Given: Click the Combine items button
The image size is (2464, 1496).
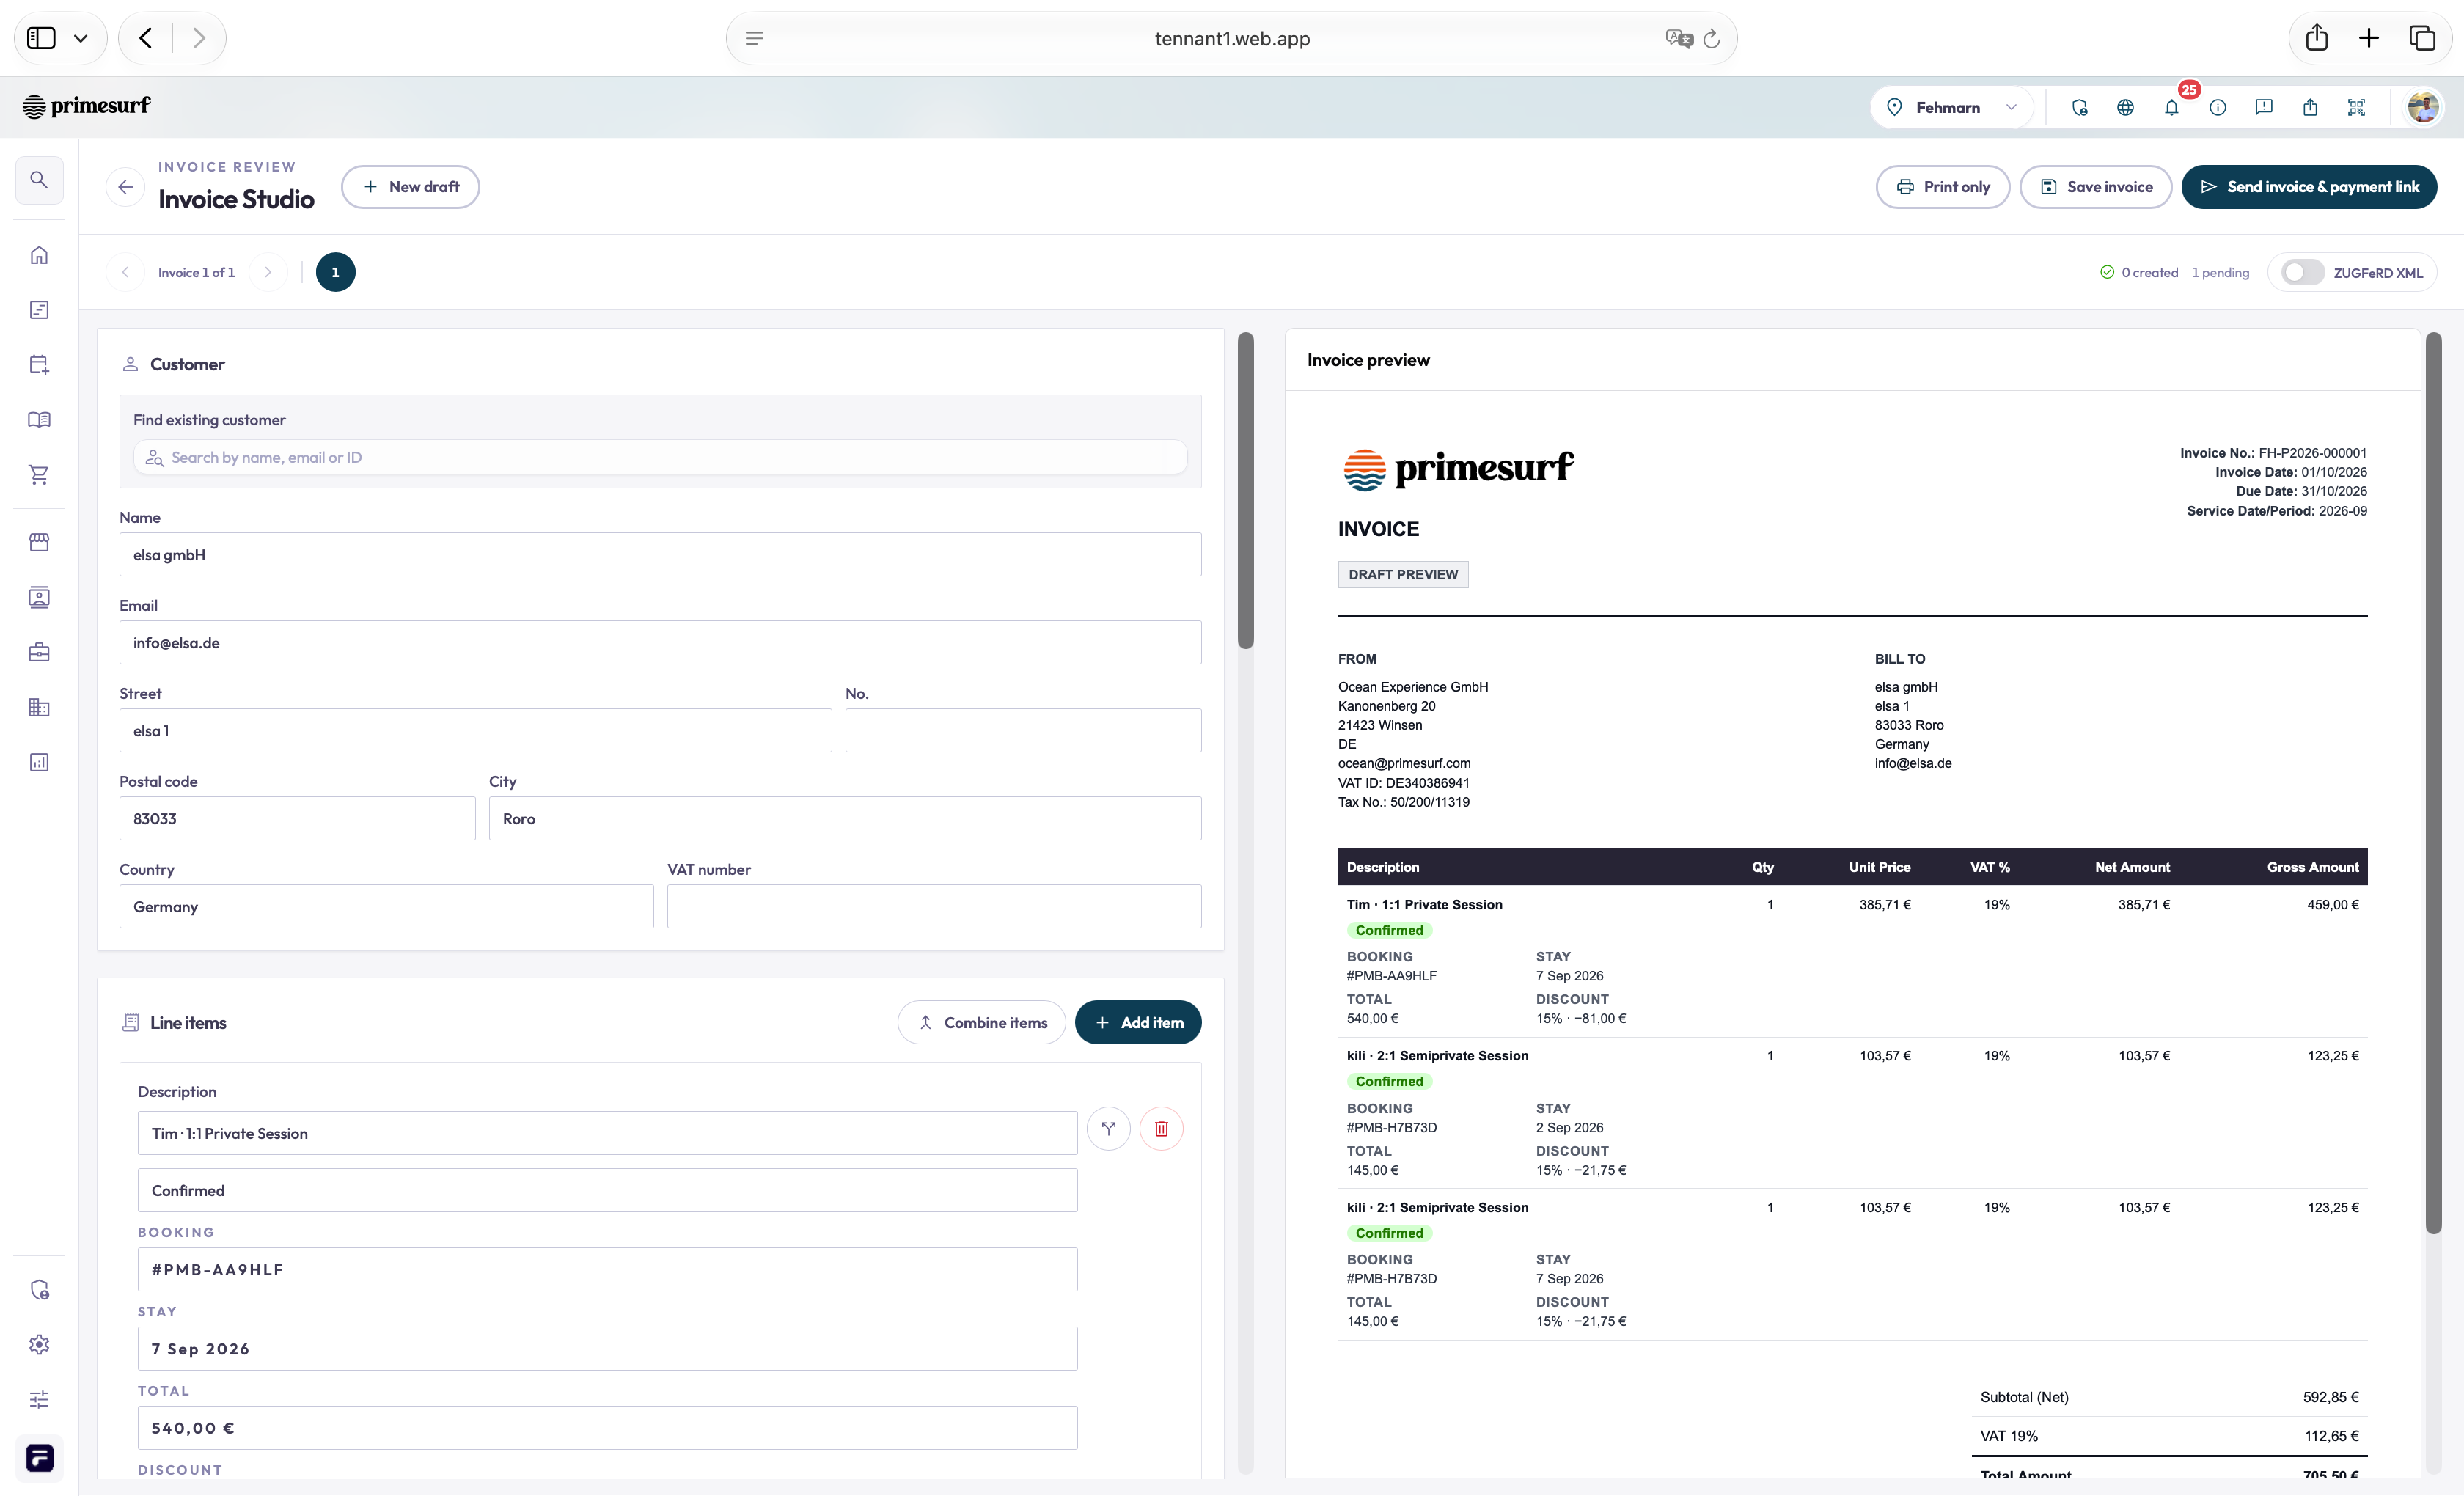Looking at the screenshot, I should coord(982,1023).
